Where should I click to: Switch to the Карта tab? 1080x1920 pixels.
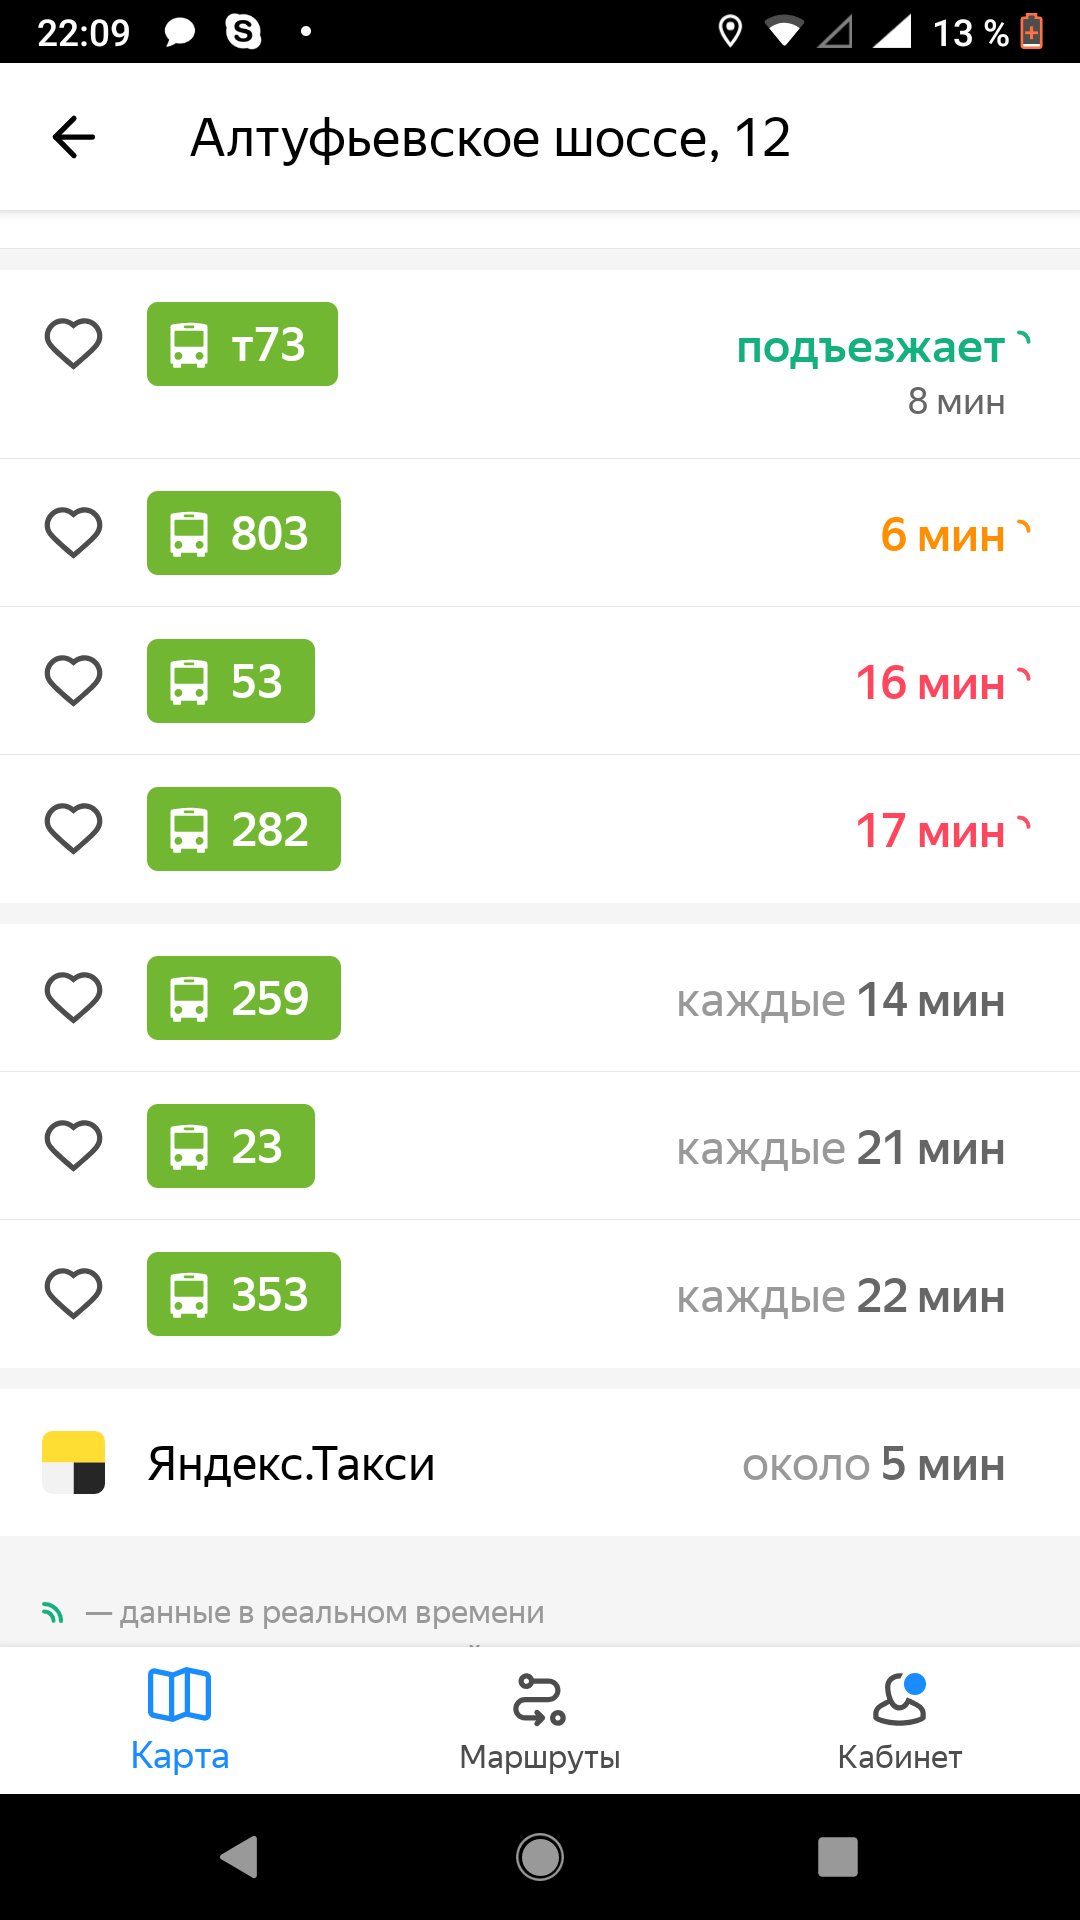[x=180, y=1720]
